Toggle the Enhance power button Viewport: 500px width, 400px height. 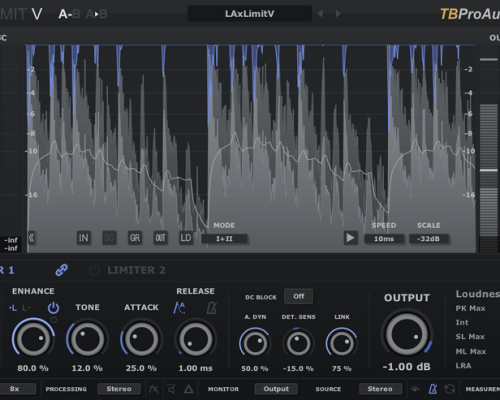pyautogui.click(x=53, y=308)
